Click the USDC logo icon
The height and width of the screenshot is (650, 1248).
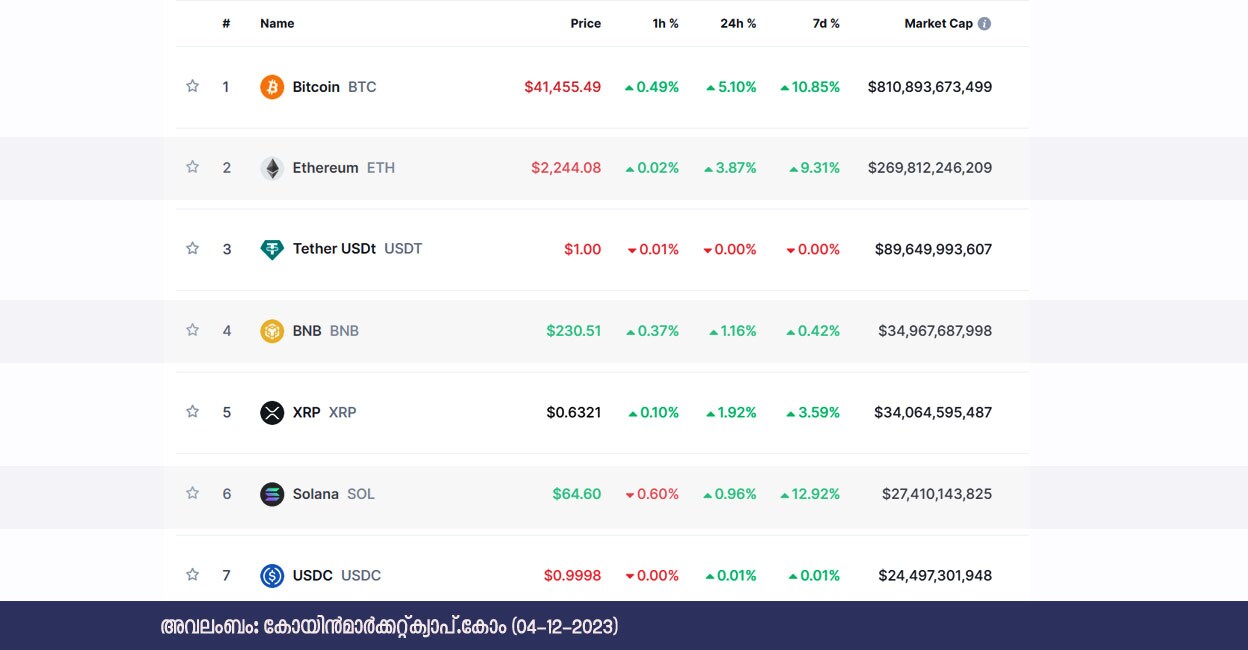tap(272, 575)
